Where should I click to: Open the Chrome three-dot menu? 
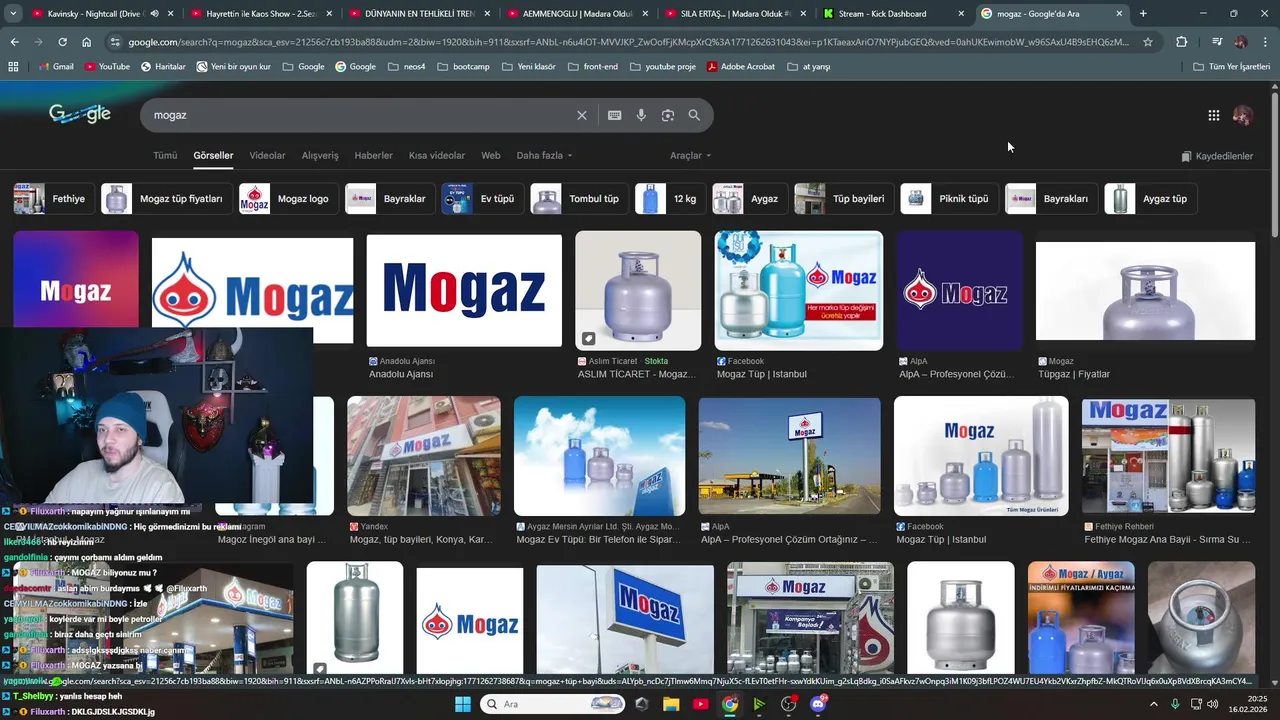(x=1264, y=42)
